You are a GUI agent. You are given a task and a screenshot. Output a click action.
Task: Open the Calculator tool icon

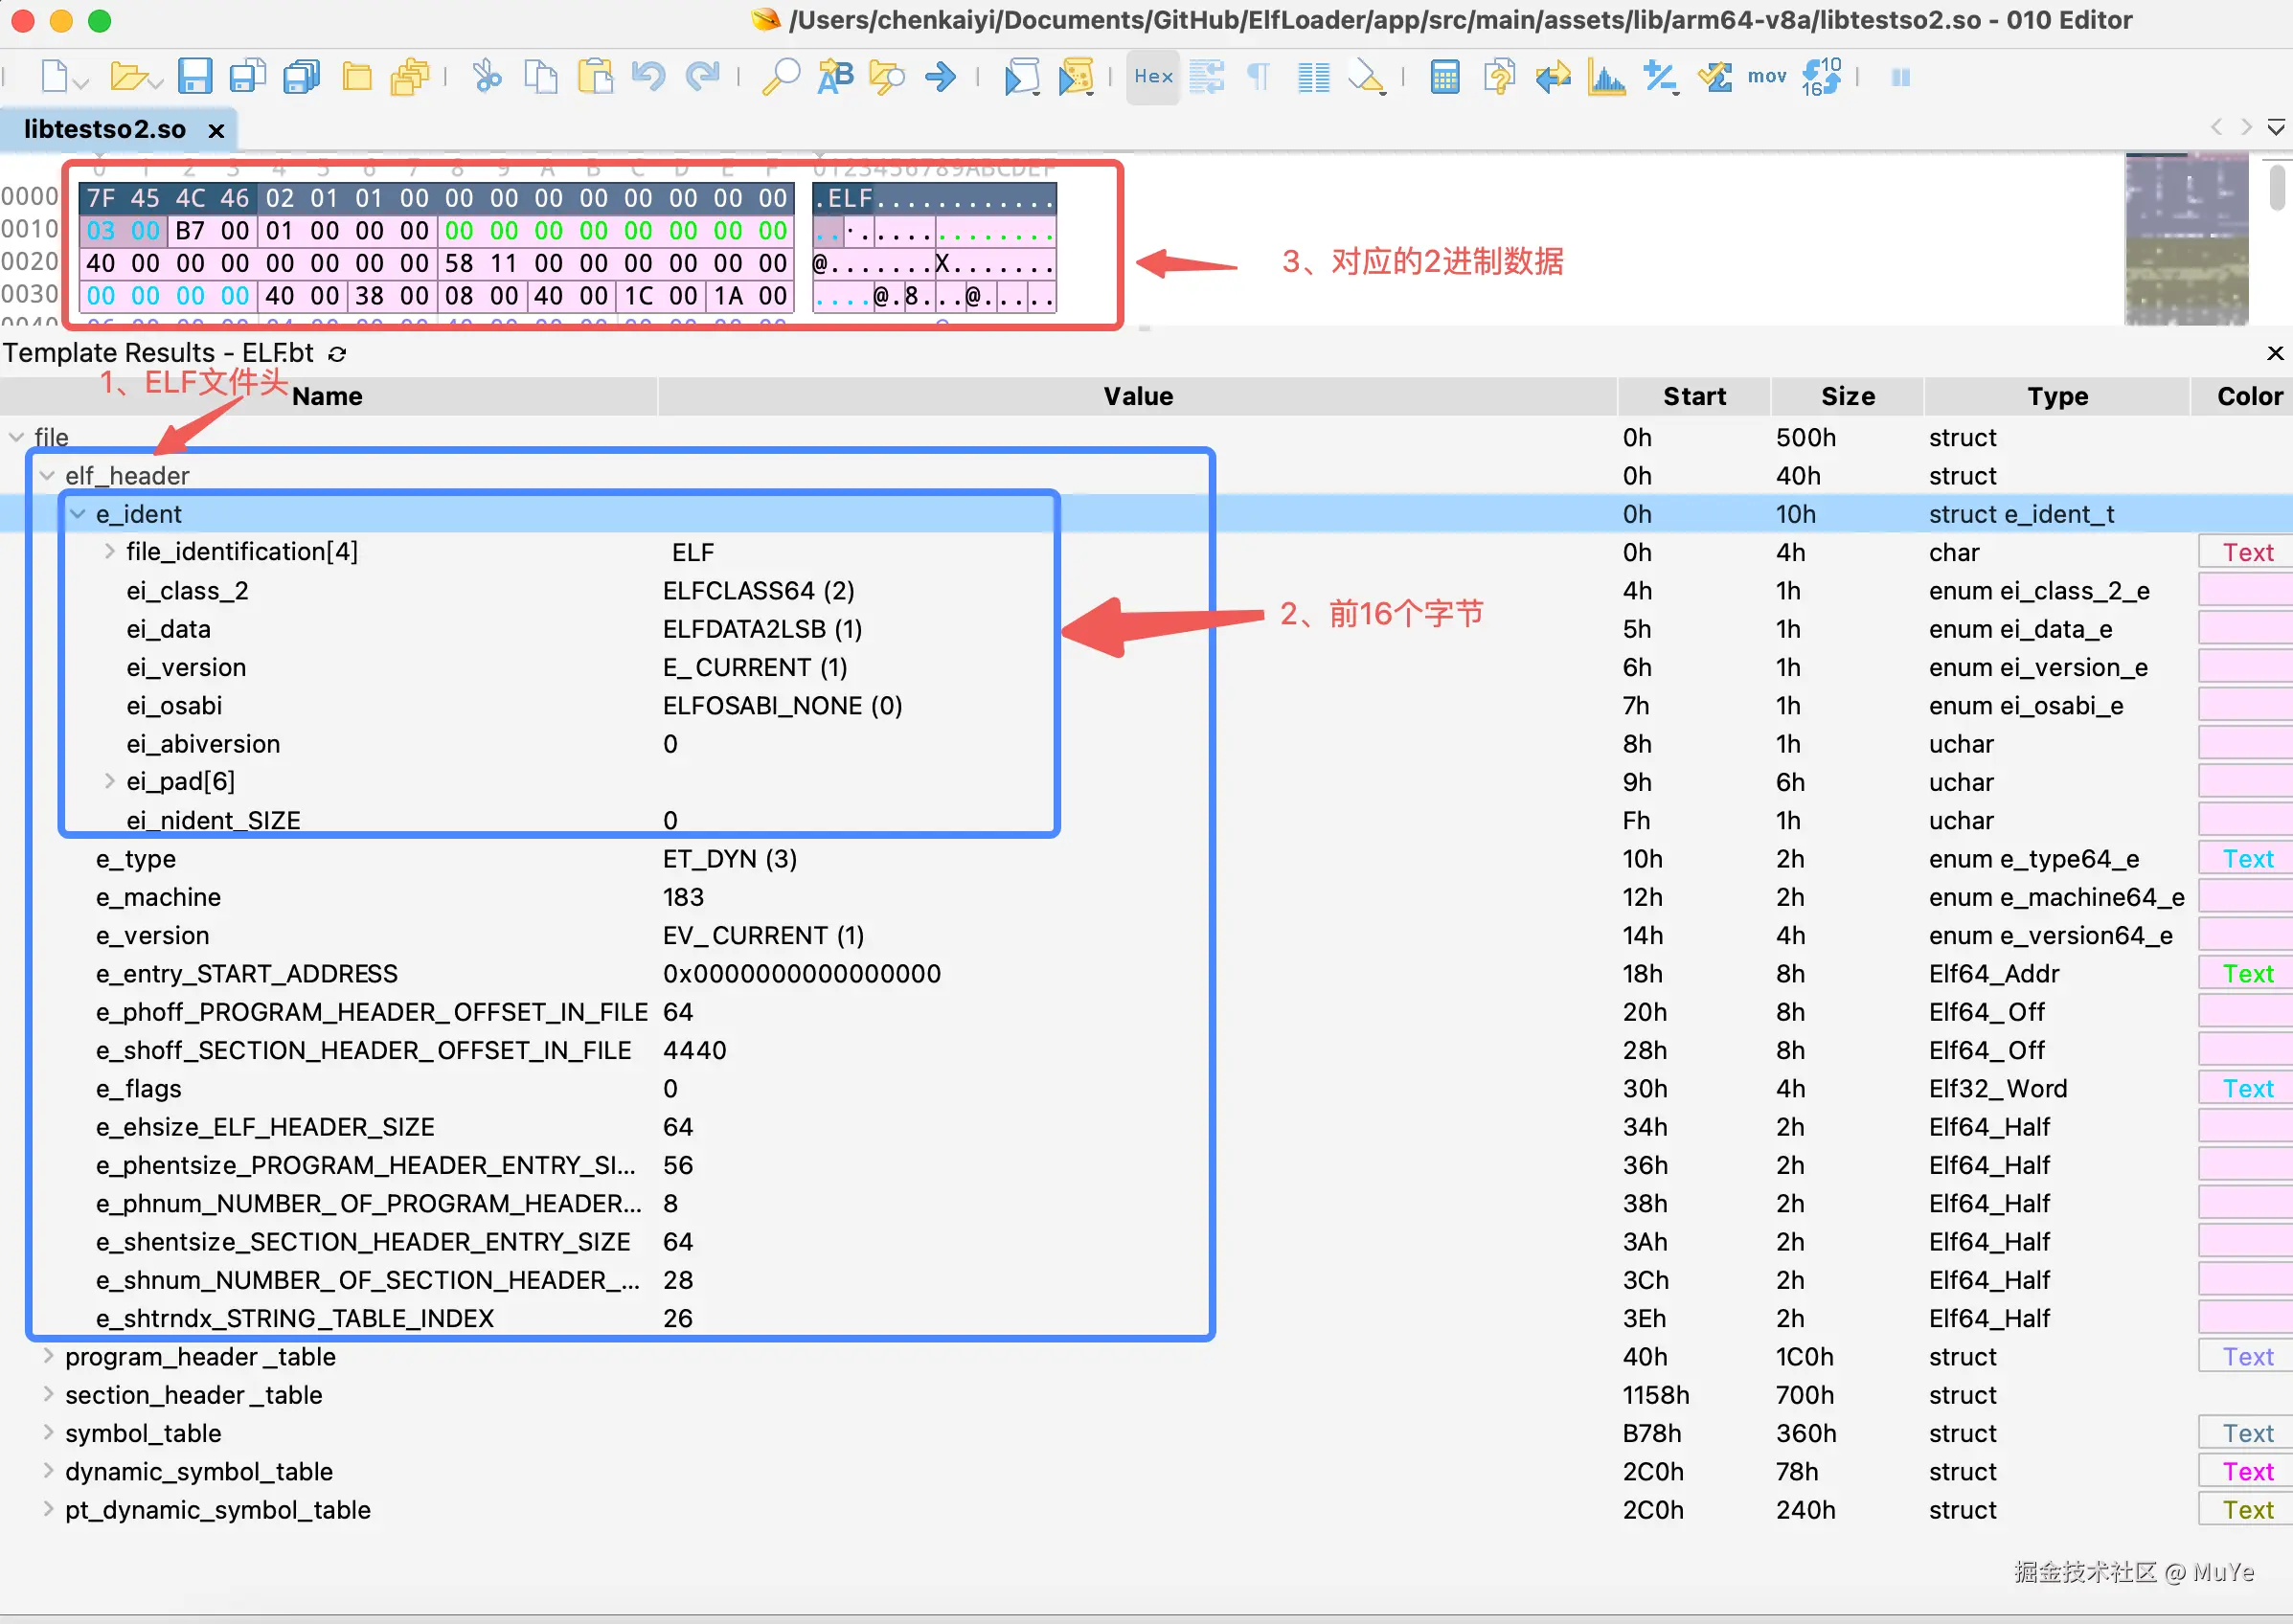click(1444, 77)
